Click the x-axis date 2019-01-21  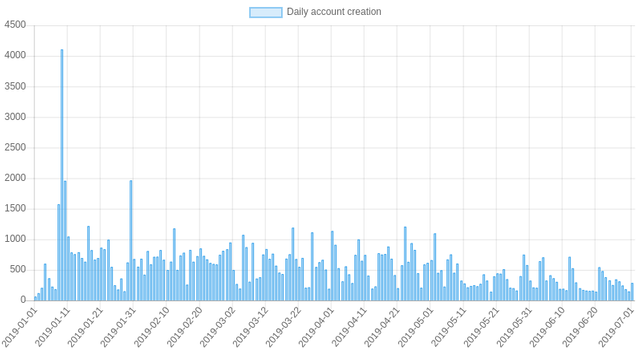[x=85, y=327]
